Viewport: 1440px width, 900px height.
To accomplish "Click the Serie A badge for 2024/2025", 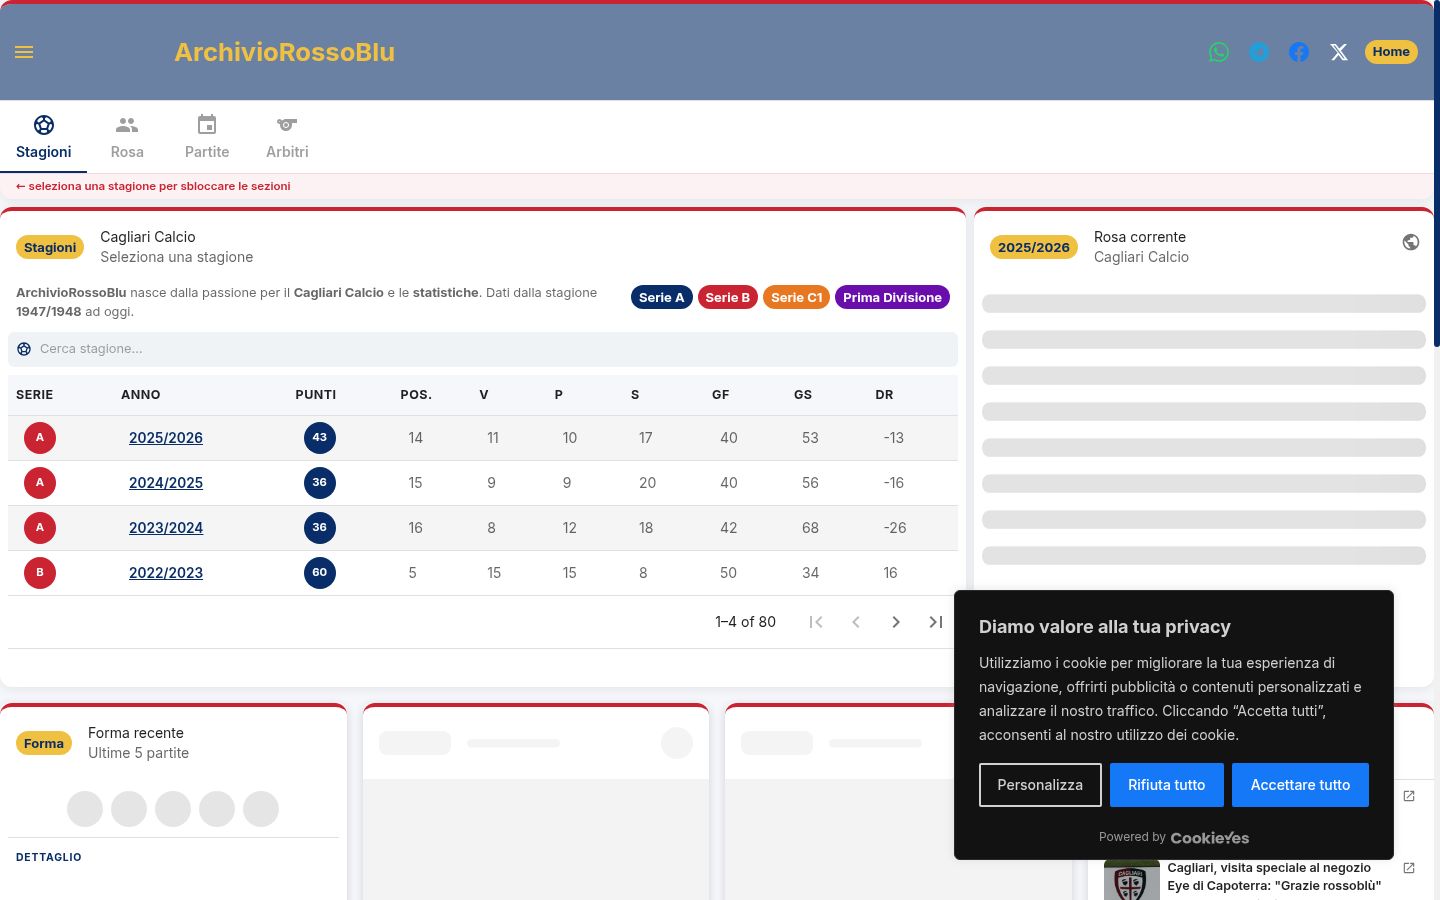I will [40, 483].
